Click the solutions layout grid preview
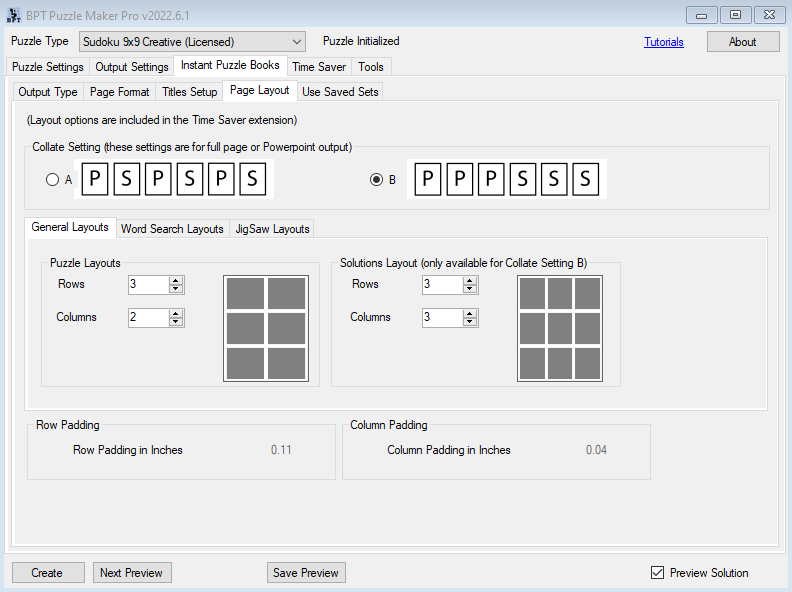792x592 pixels. point(560,328)
